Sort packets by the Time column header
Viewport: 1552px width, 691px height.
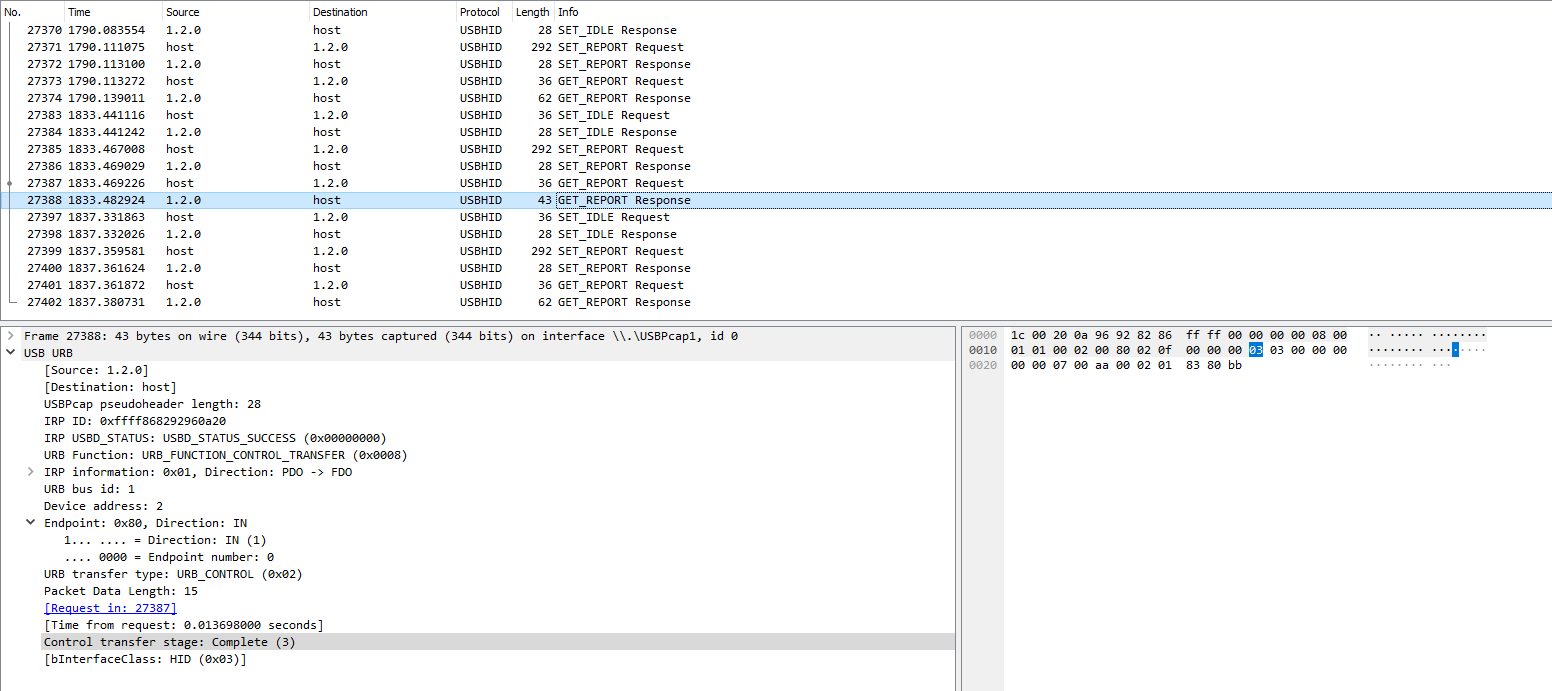(79, 12)
